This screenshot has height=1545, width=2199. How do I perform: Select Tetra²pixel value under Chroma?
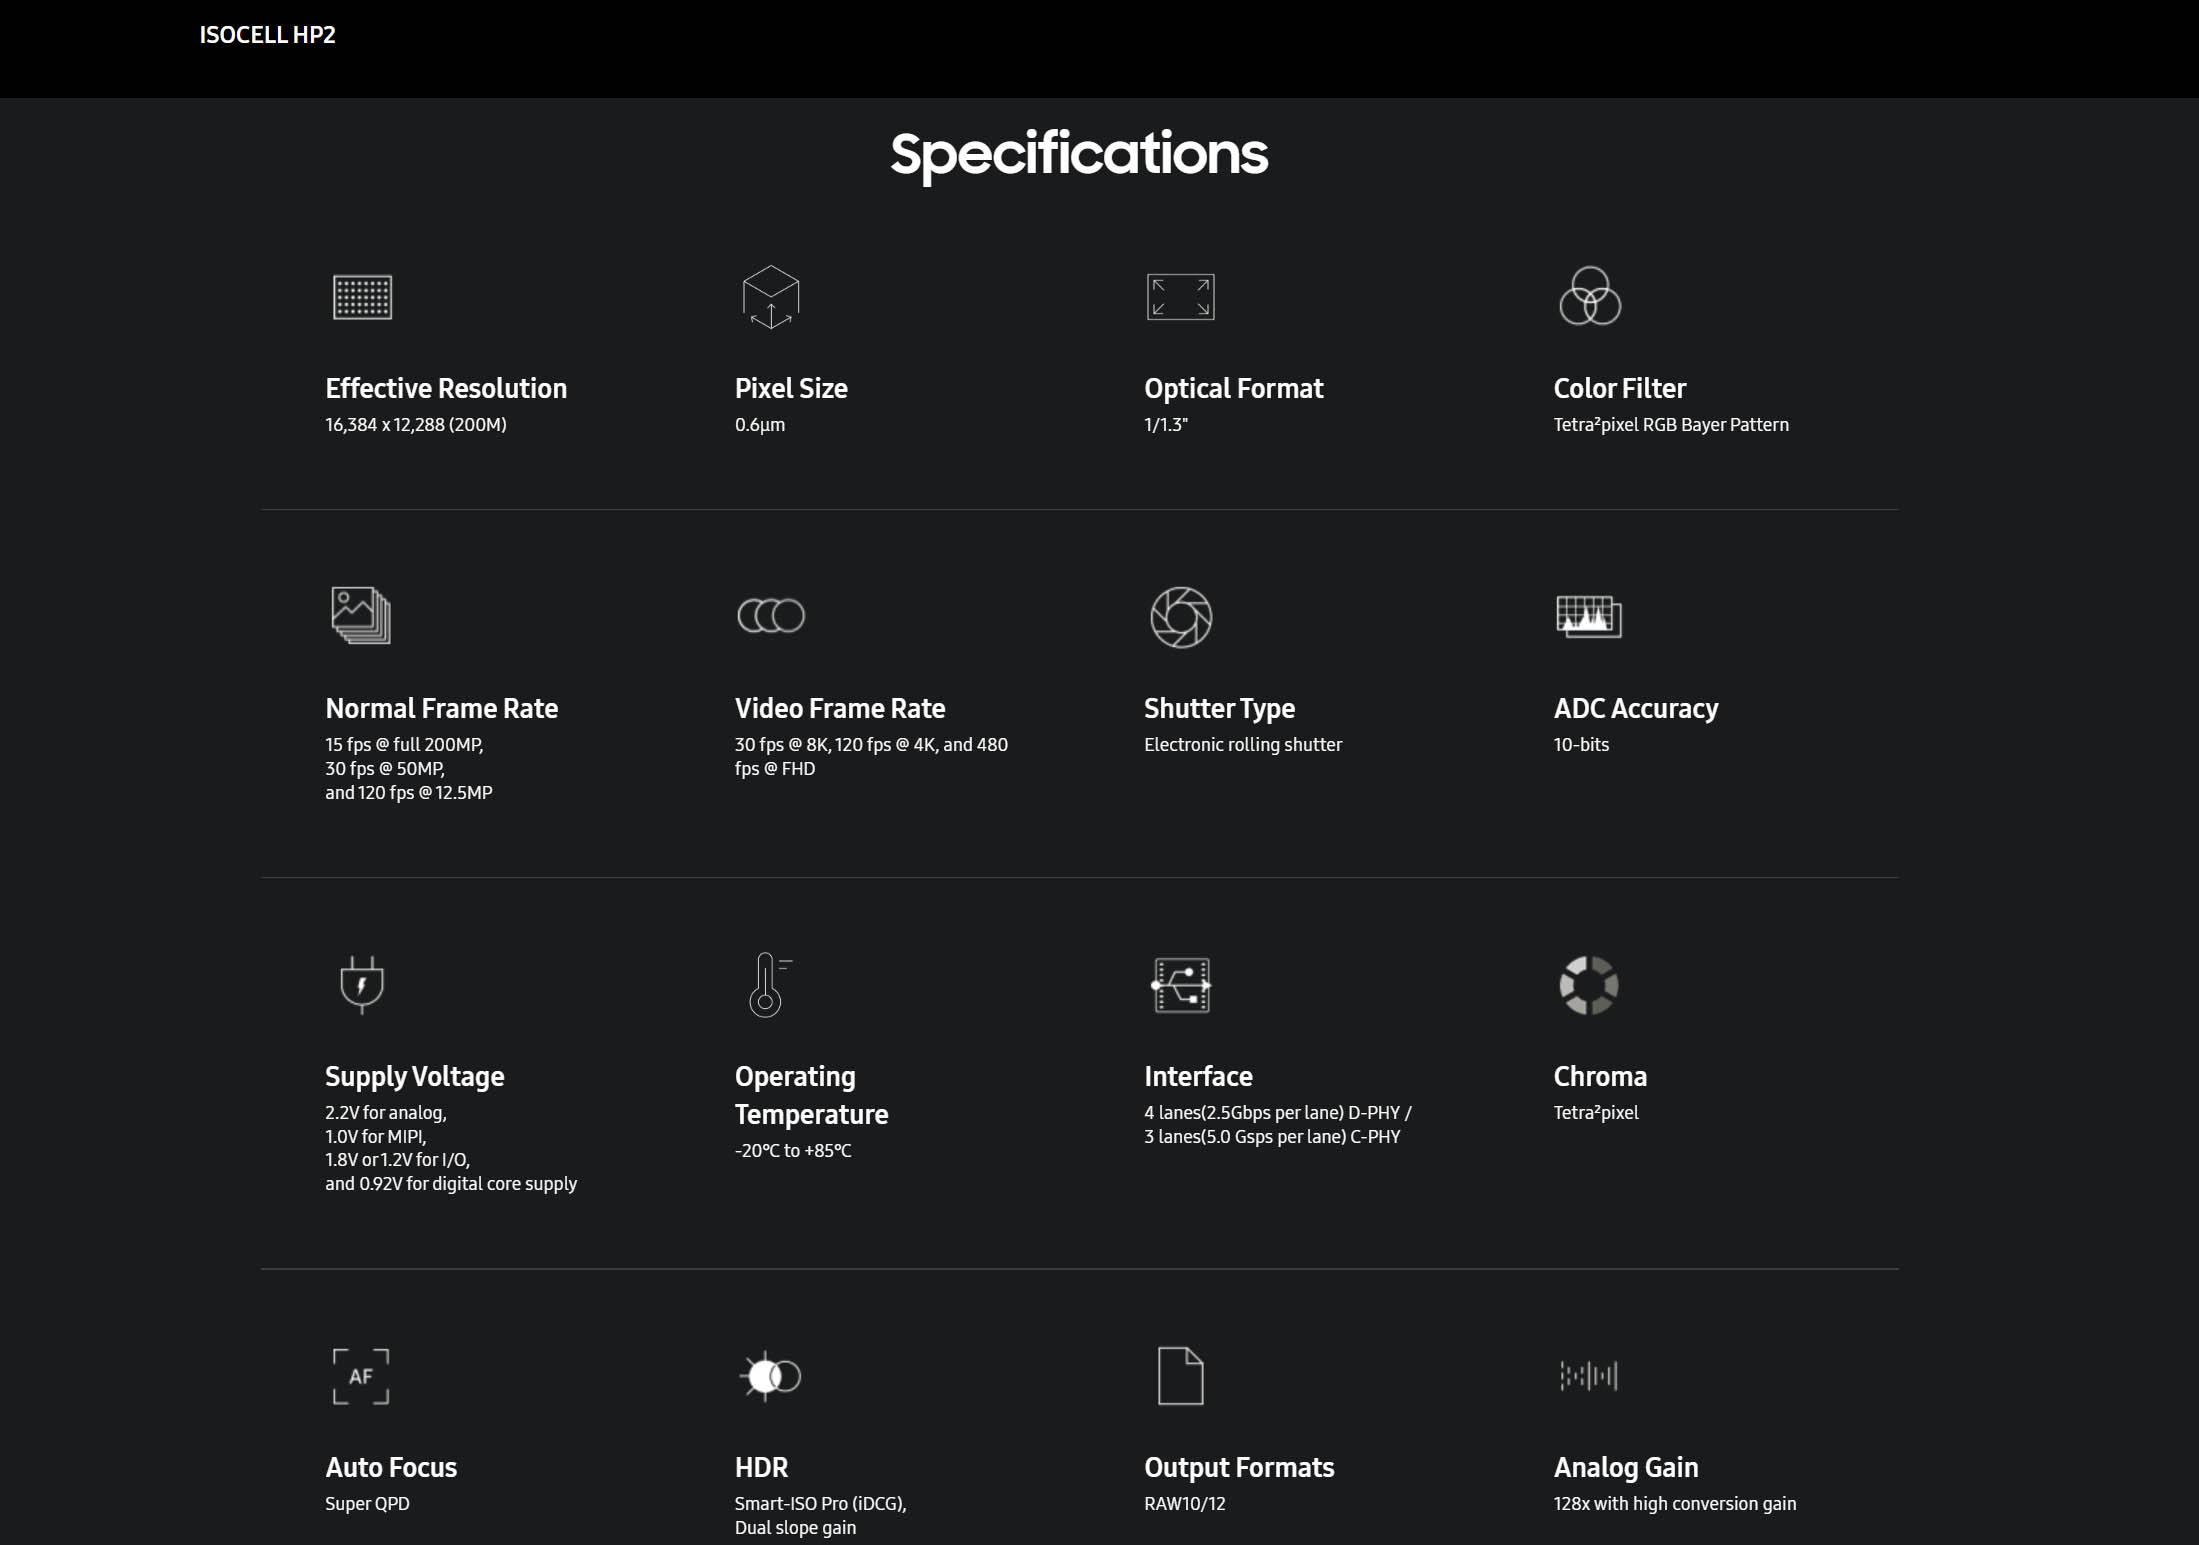click(1596, 1112)
